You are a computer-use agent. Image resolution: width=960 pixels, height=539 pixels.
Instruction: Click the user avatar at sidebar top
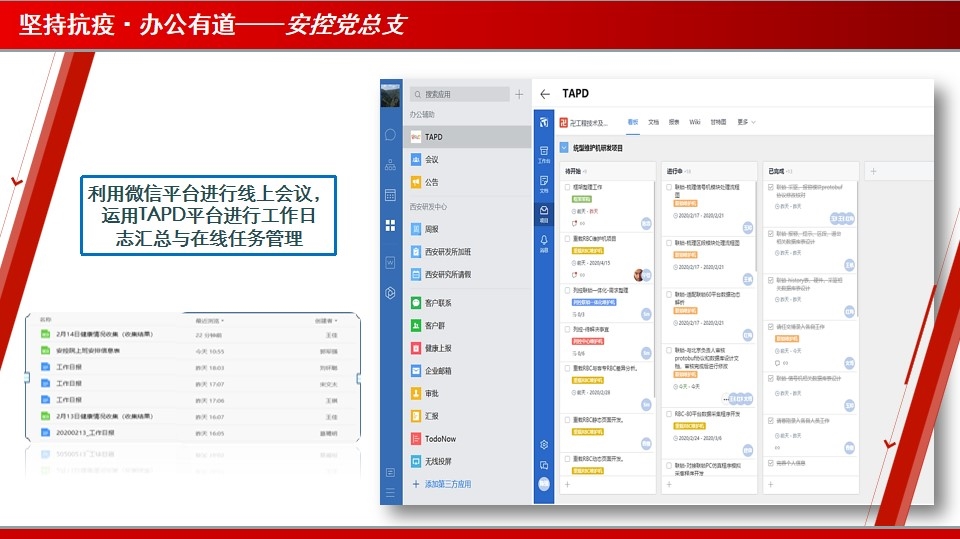pos(390,96)
